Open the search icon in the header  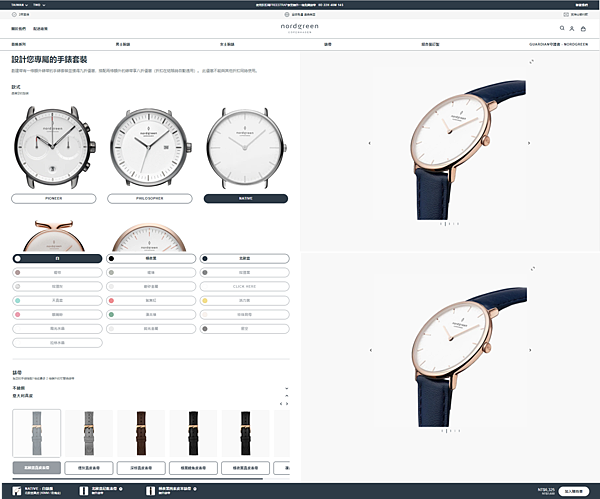click(562, 28)
